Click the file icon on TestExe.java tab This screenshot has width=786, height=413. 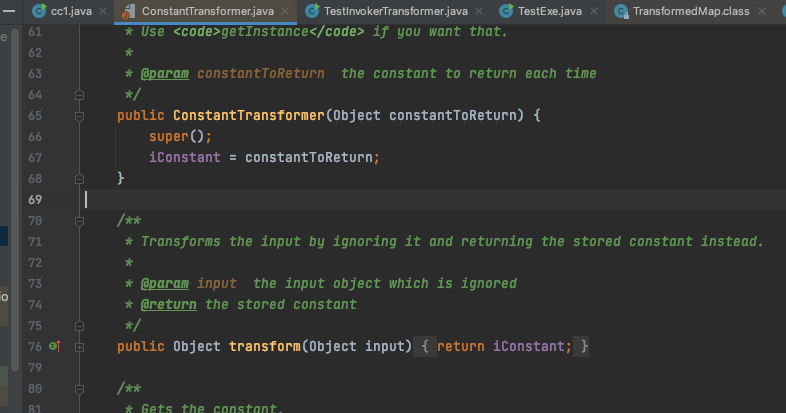pyautogui.click(x=508, y=11)
